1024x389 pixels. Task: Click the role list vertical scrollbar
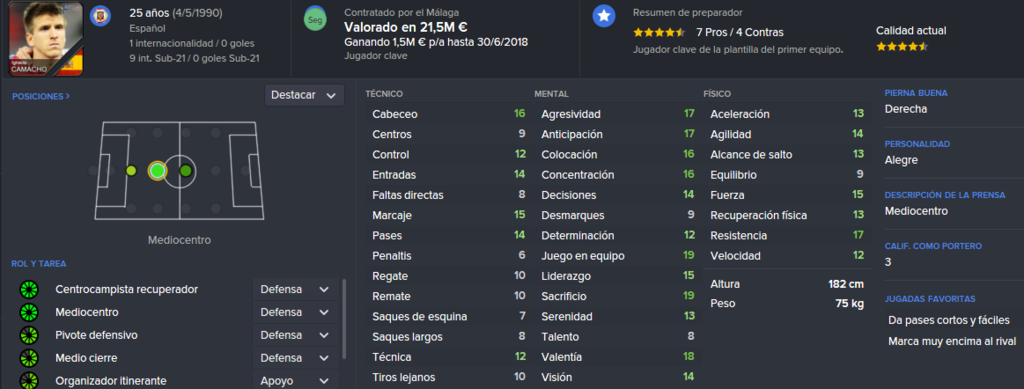(x=344, y=320)
